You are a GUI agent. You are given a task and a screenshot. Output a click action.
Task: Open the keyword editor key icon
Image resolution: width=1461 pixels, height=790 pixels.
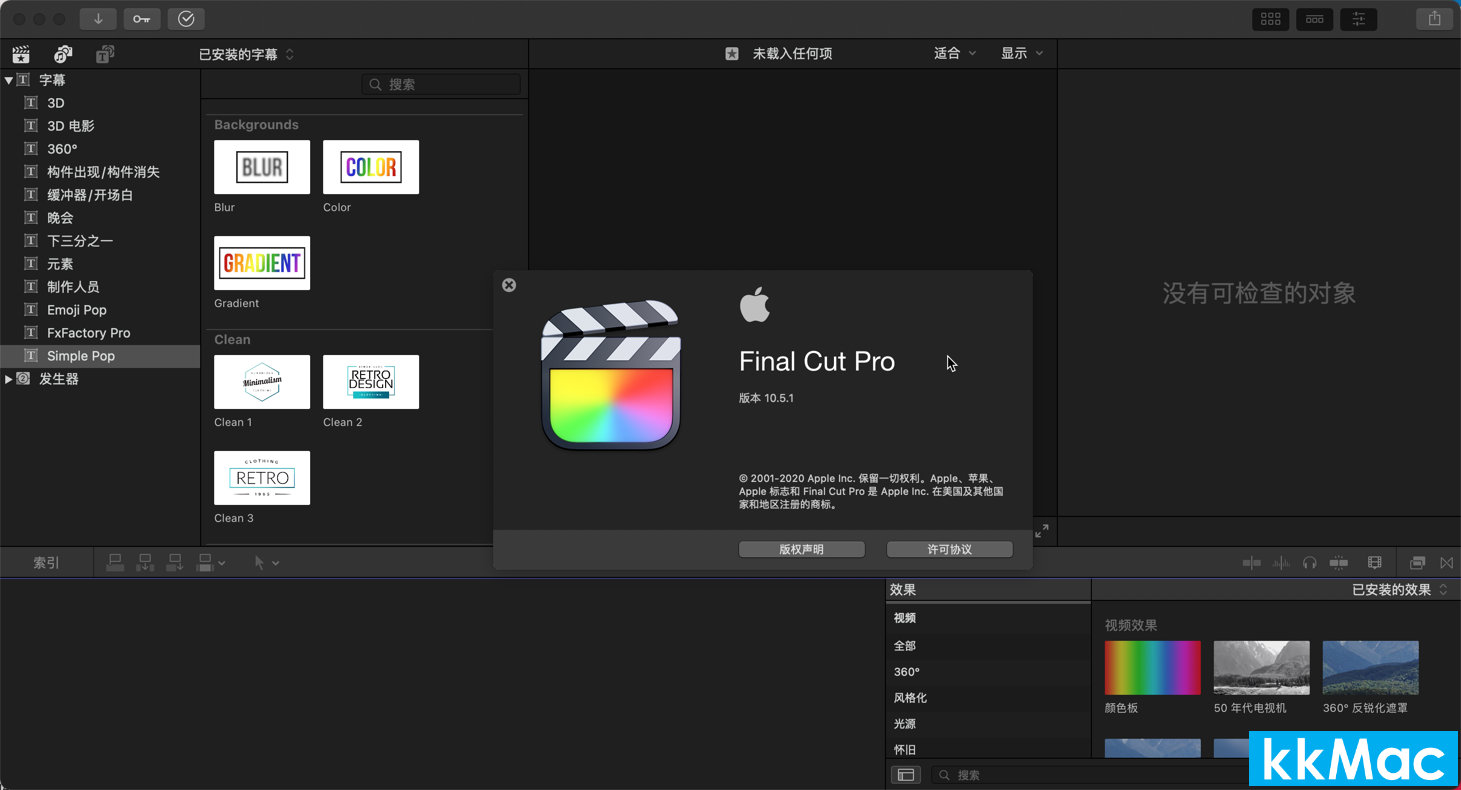click(x=142, y=18)
